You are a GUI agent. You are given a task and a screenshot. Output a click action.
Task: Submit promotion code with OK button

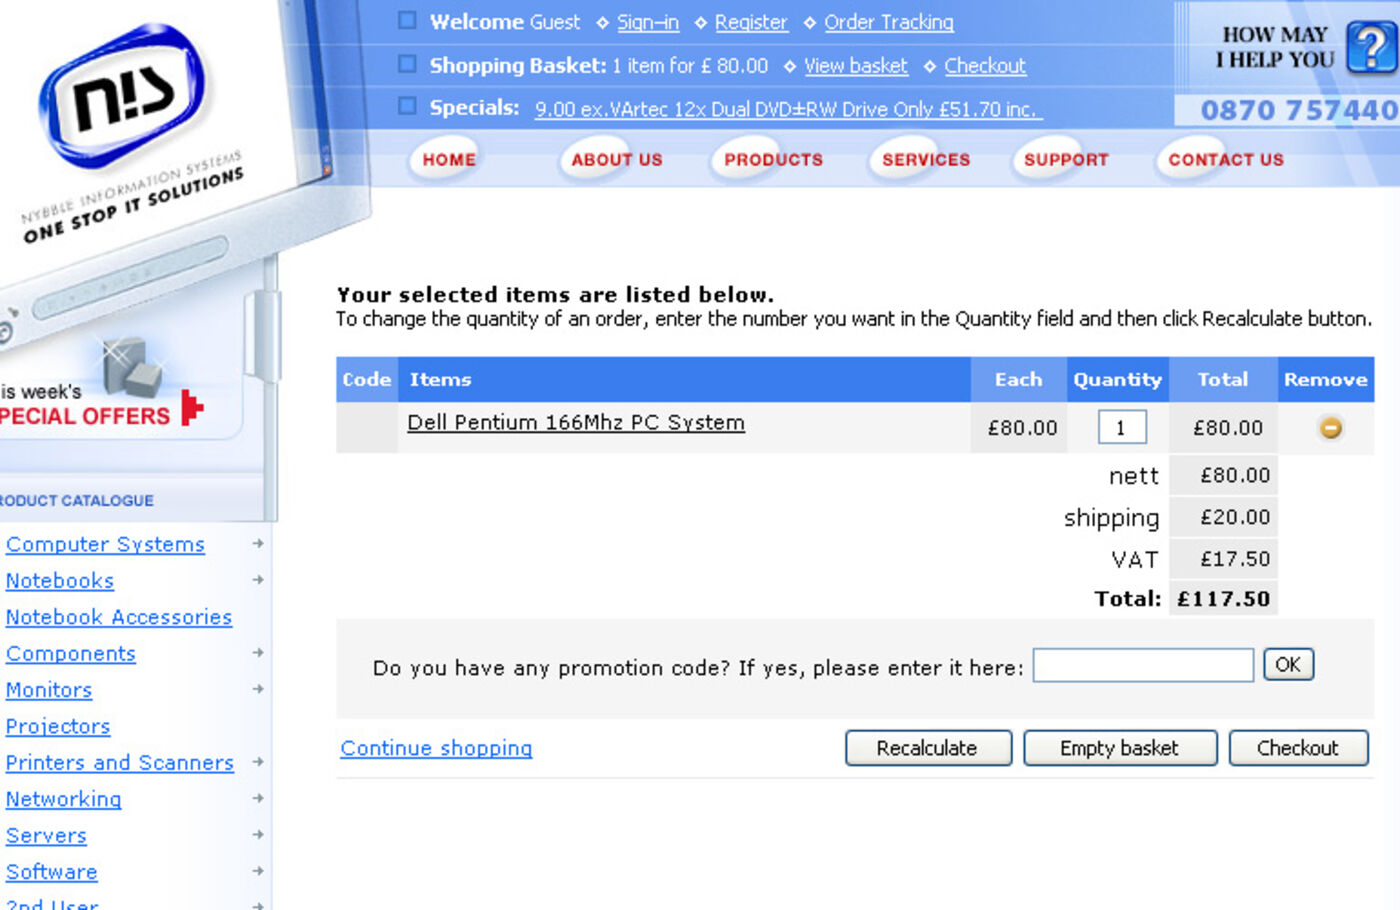point(1288,665)
